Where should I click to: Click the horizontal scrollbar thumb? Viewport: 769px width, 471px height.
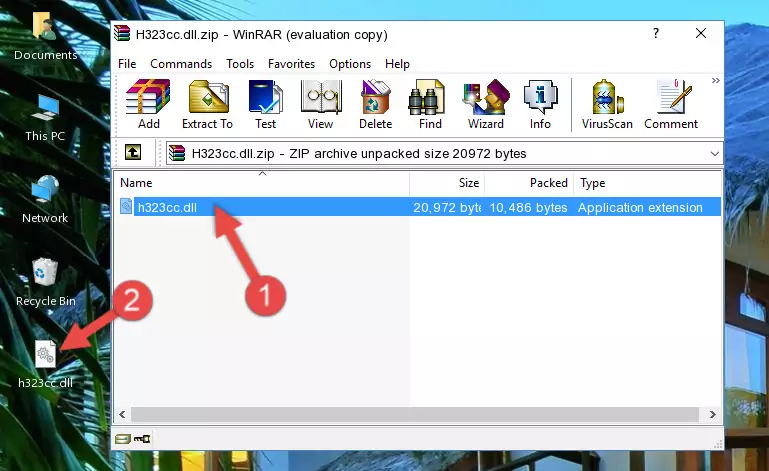[414, 415]
